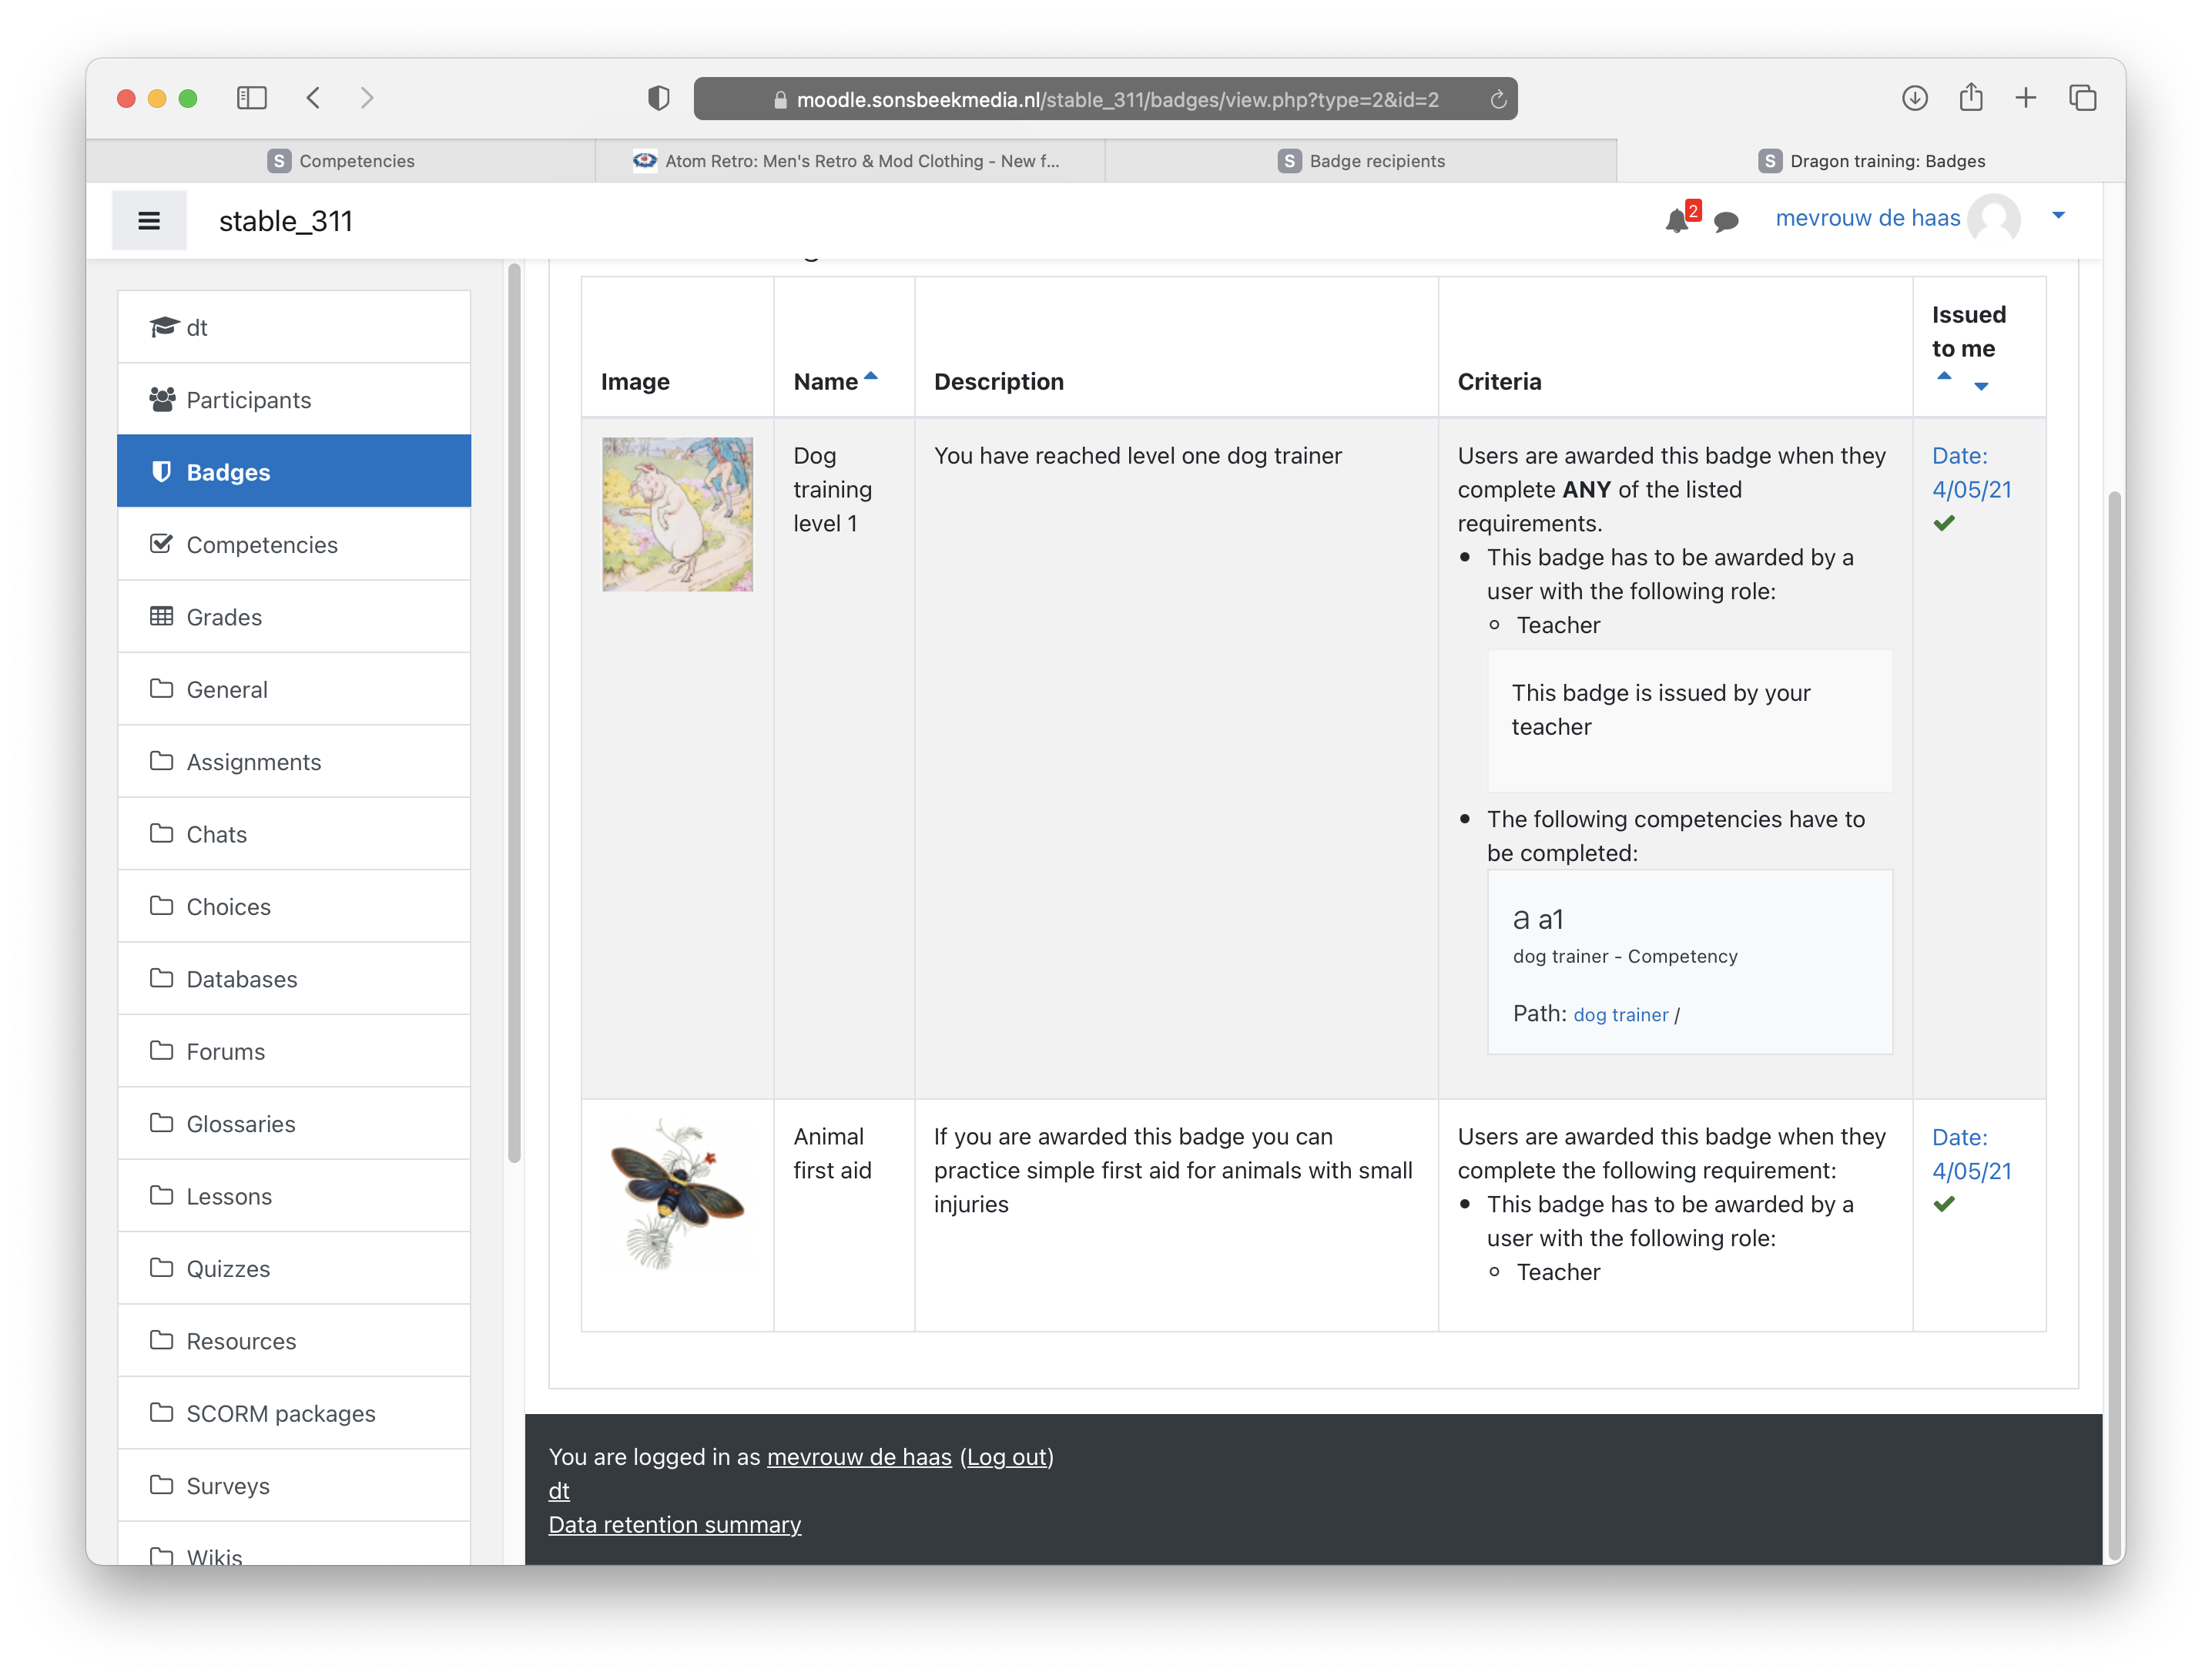The width and height of the screenshot is (2212, 1679).
Task: Open Lessons in the sidebar
Action: coord(294,1197)
